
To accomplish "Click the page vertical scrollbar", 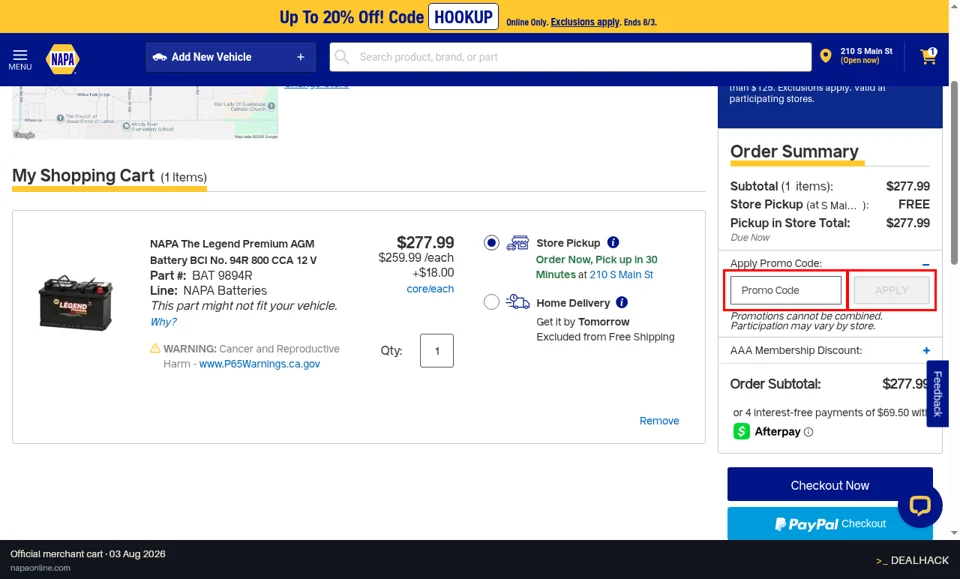I will coord(954,174).
